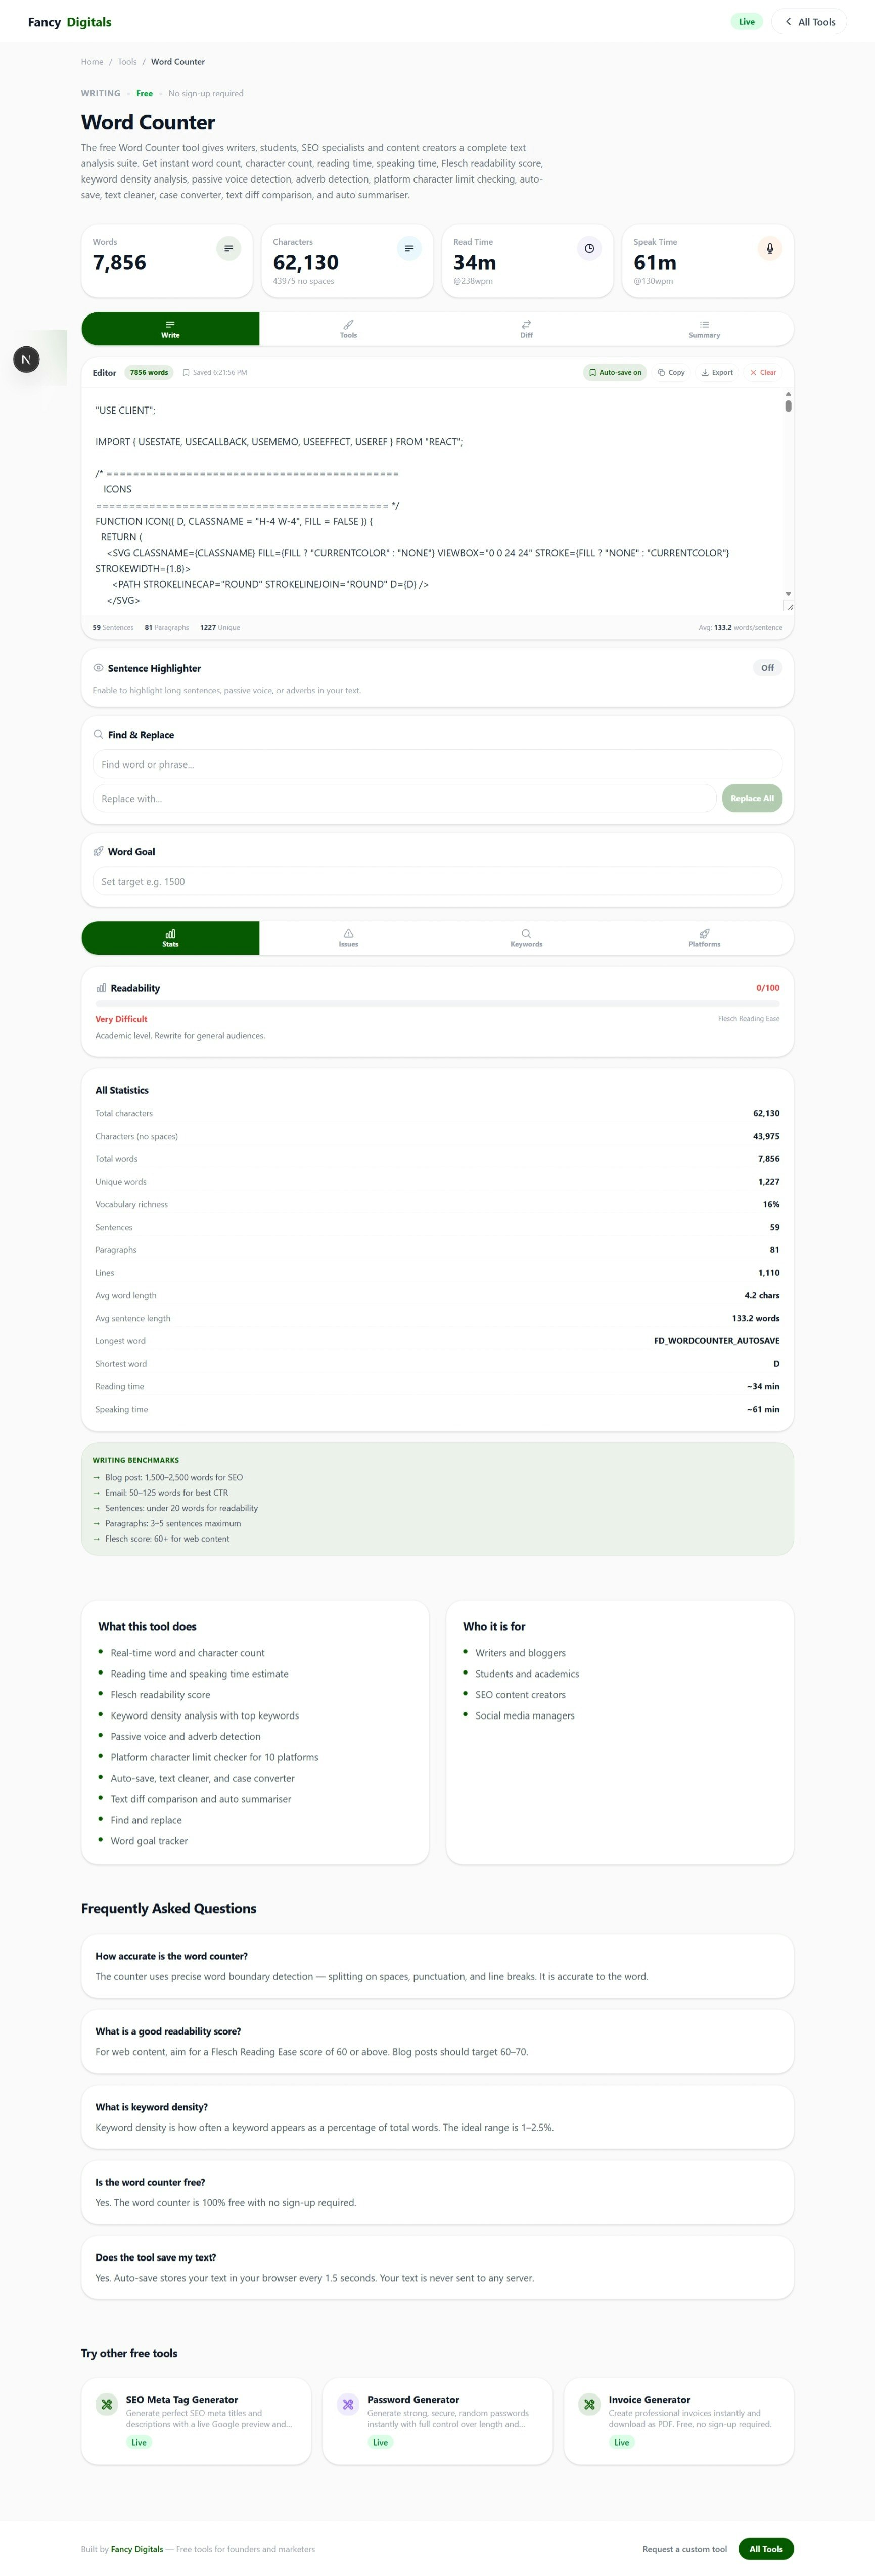Clear the editor text

763,372
